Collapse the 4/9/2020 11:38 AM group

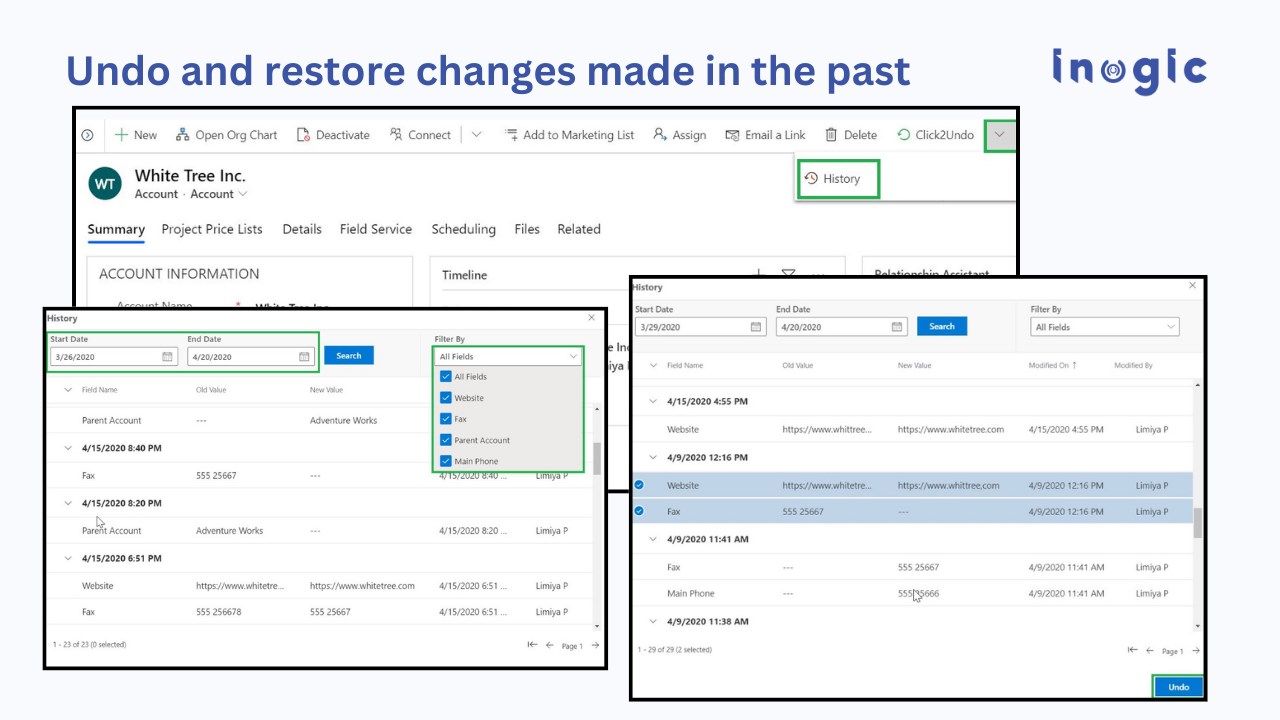click(x=654, y=621)
